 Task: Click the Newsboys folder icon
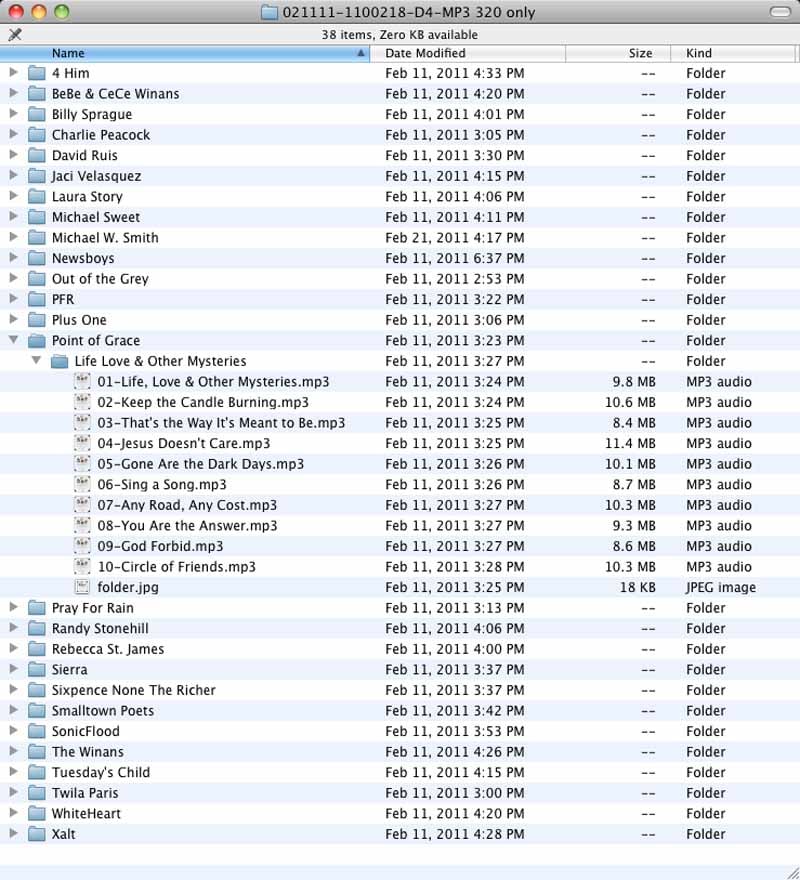pyautogui.click(x=37, y=258)
